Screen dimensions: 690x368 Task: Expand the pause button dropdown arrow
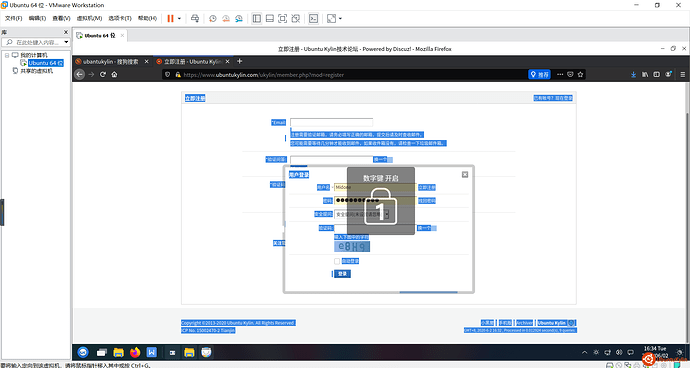click(179, 18)
